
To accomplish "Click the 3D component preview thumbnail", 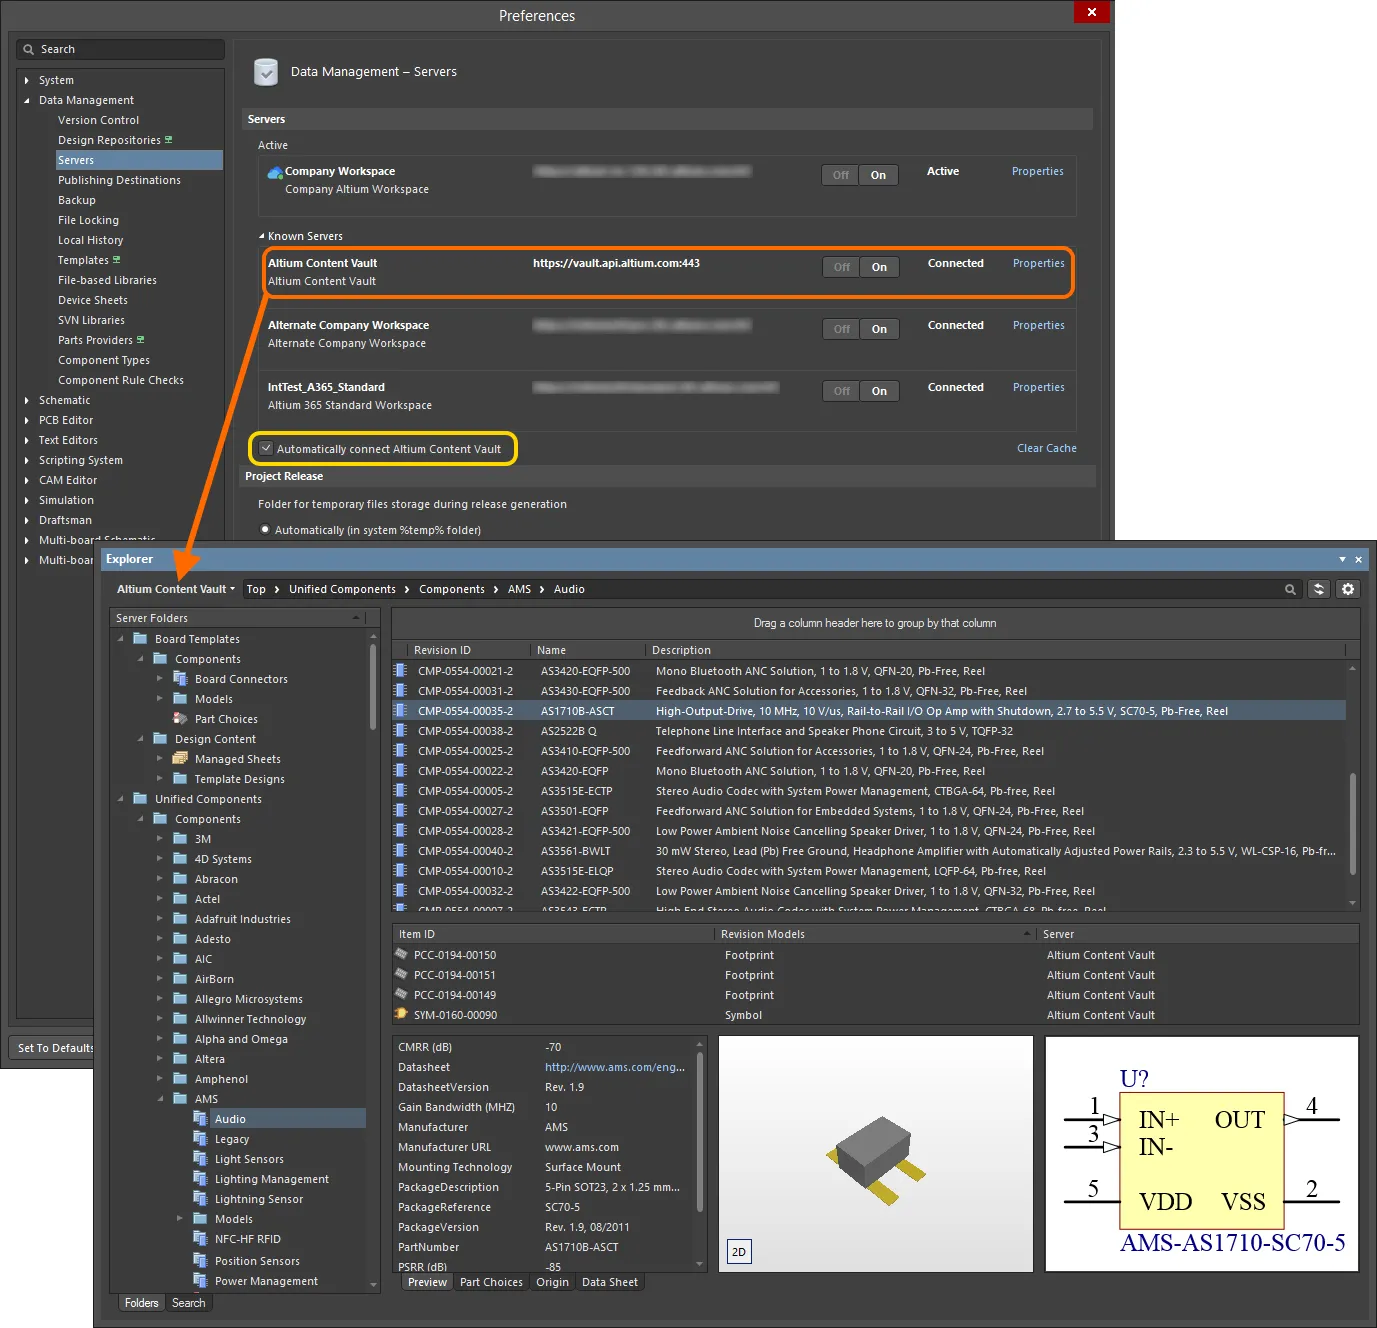I will pyautogui.click(x=876, y=1154).
